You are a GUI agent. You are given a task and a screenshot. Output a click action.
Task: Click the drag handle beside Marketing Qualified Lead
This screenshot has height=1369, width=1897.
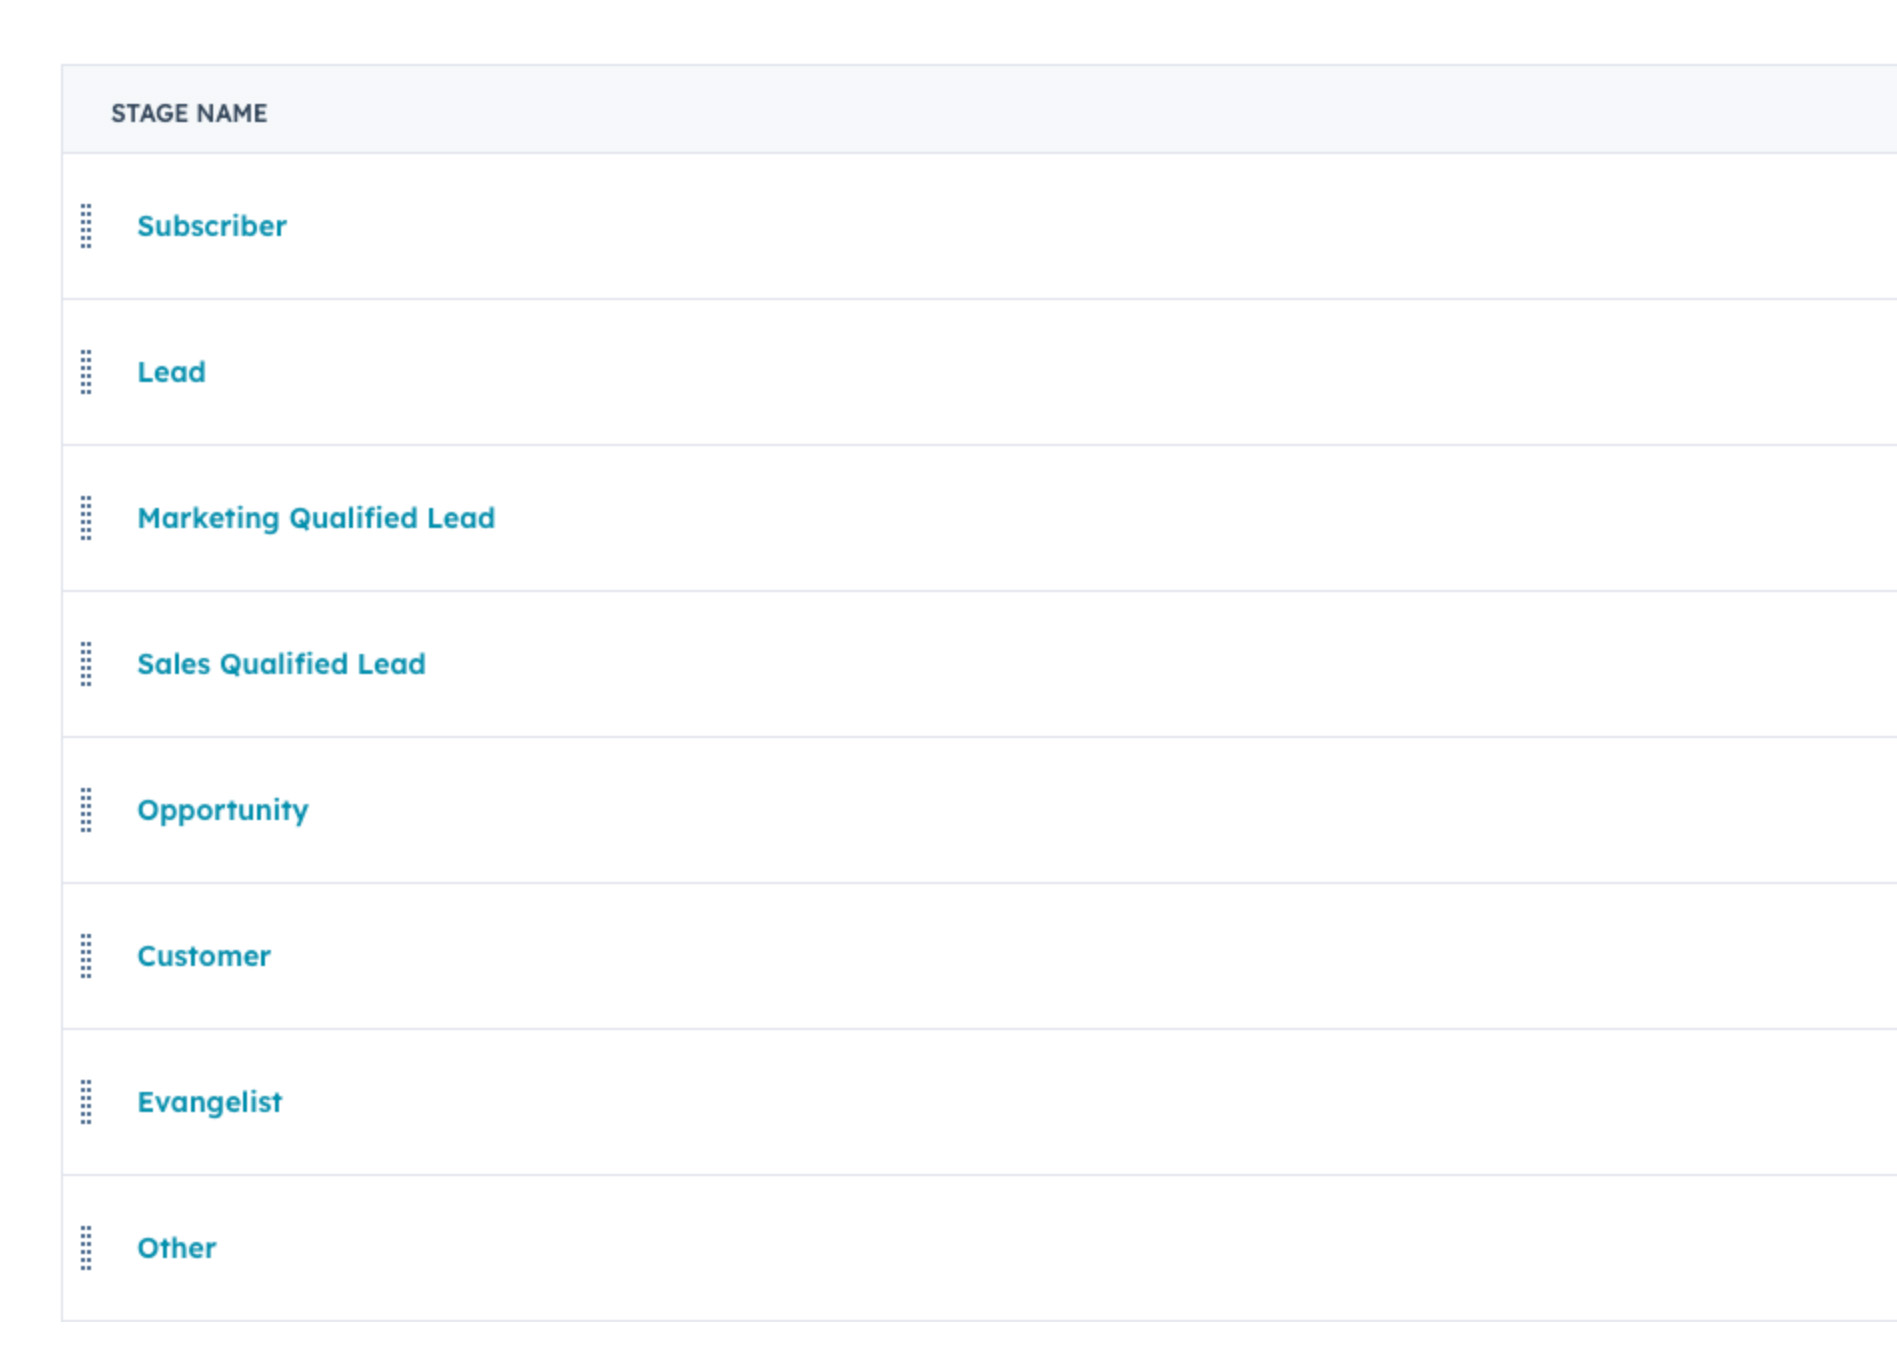coord(86,518)
